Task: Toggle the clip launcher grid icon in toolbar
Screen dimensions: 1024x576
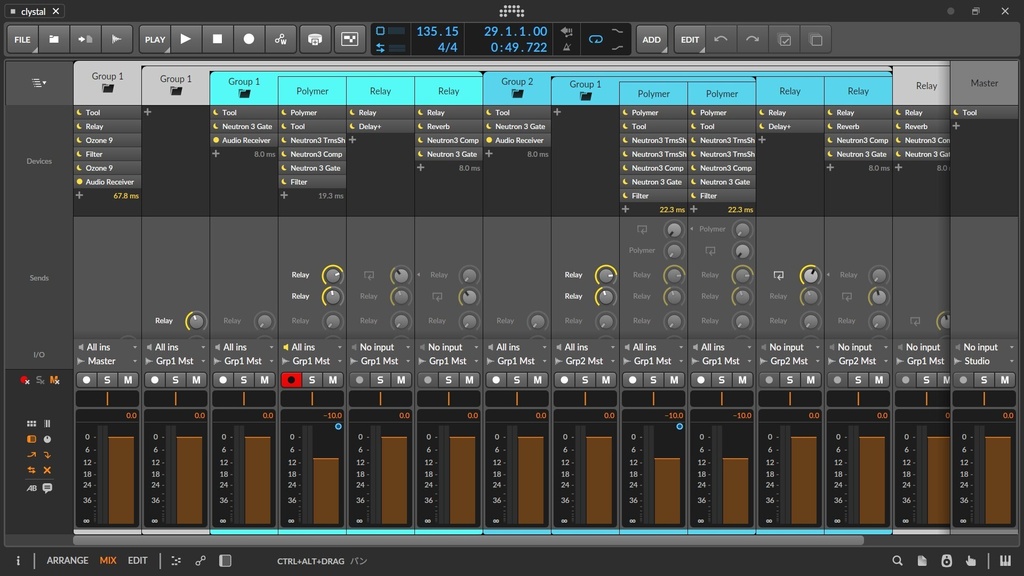Action: point(350,39)
